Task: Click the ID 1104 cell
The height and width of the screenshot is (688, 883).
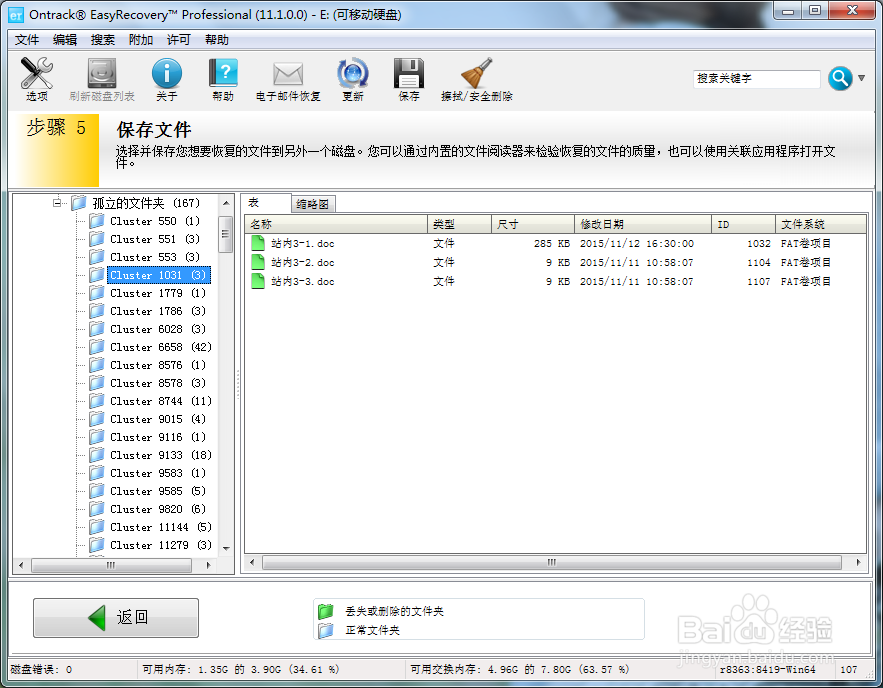Action: point(759,263)
